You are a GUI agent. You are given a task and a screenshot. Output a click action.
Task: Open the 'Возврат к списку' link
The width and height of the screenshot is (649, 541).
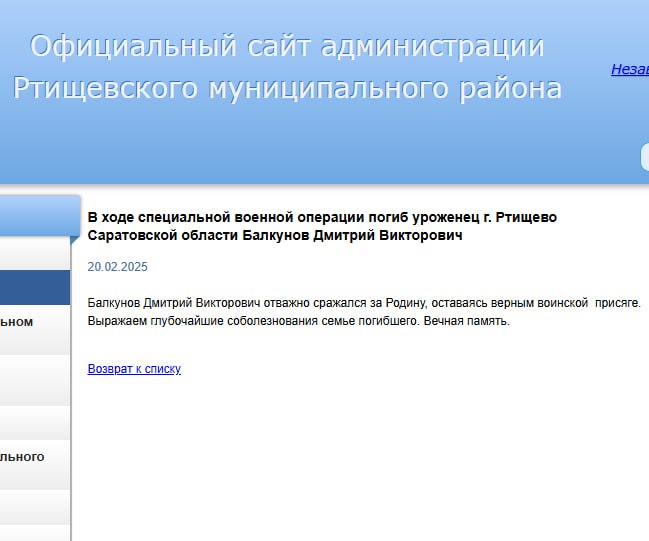[x=134, y=368]
